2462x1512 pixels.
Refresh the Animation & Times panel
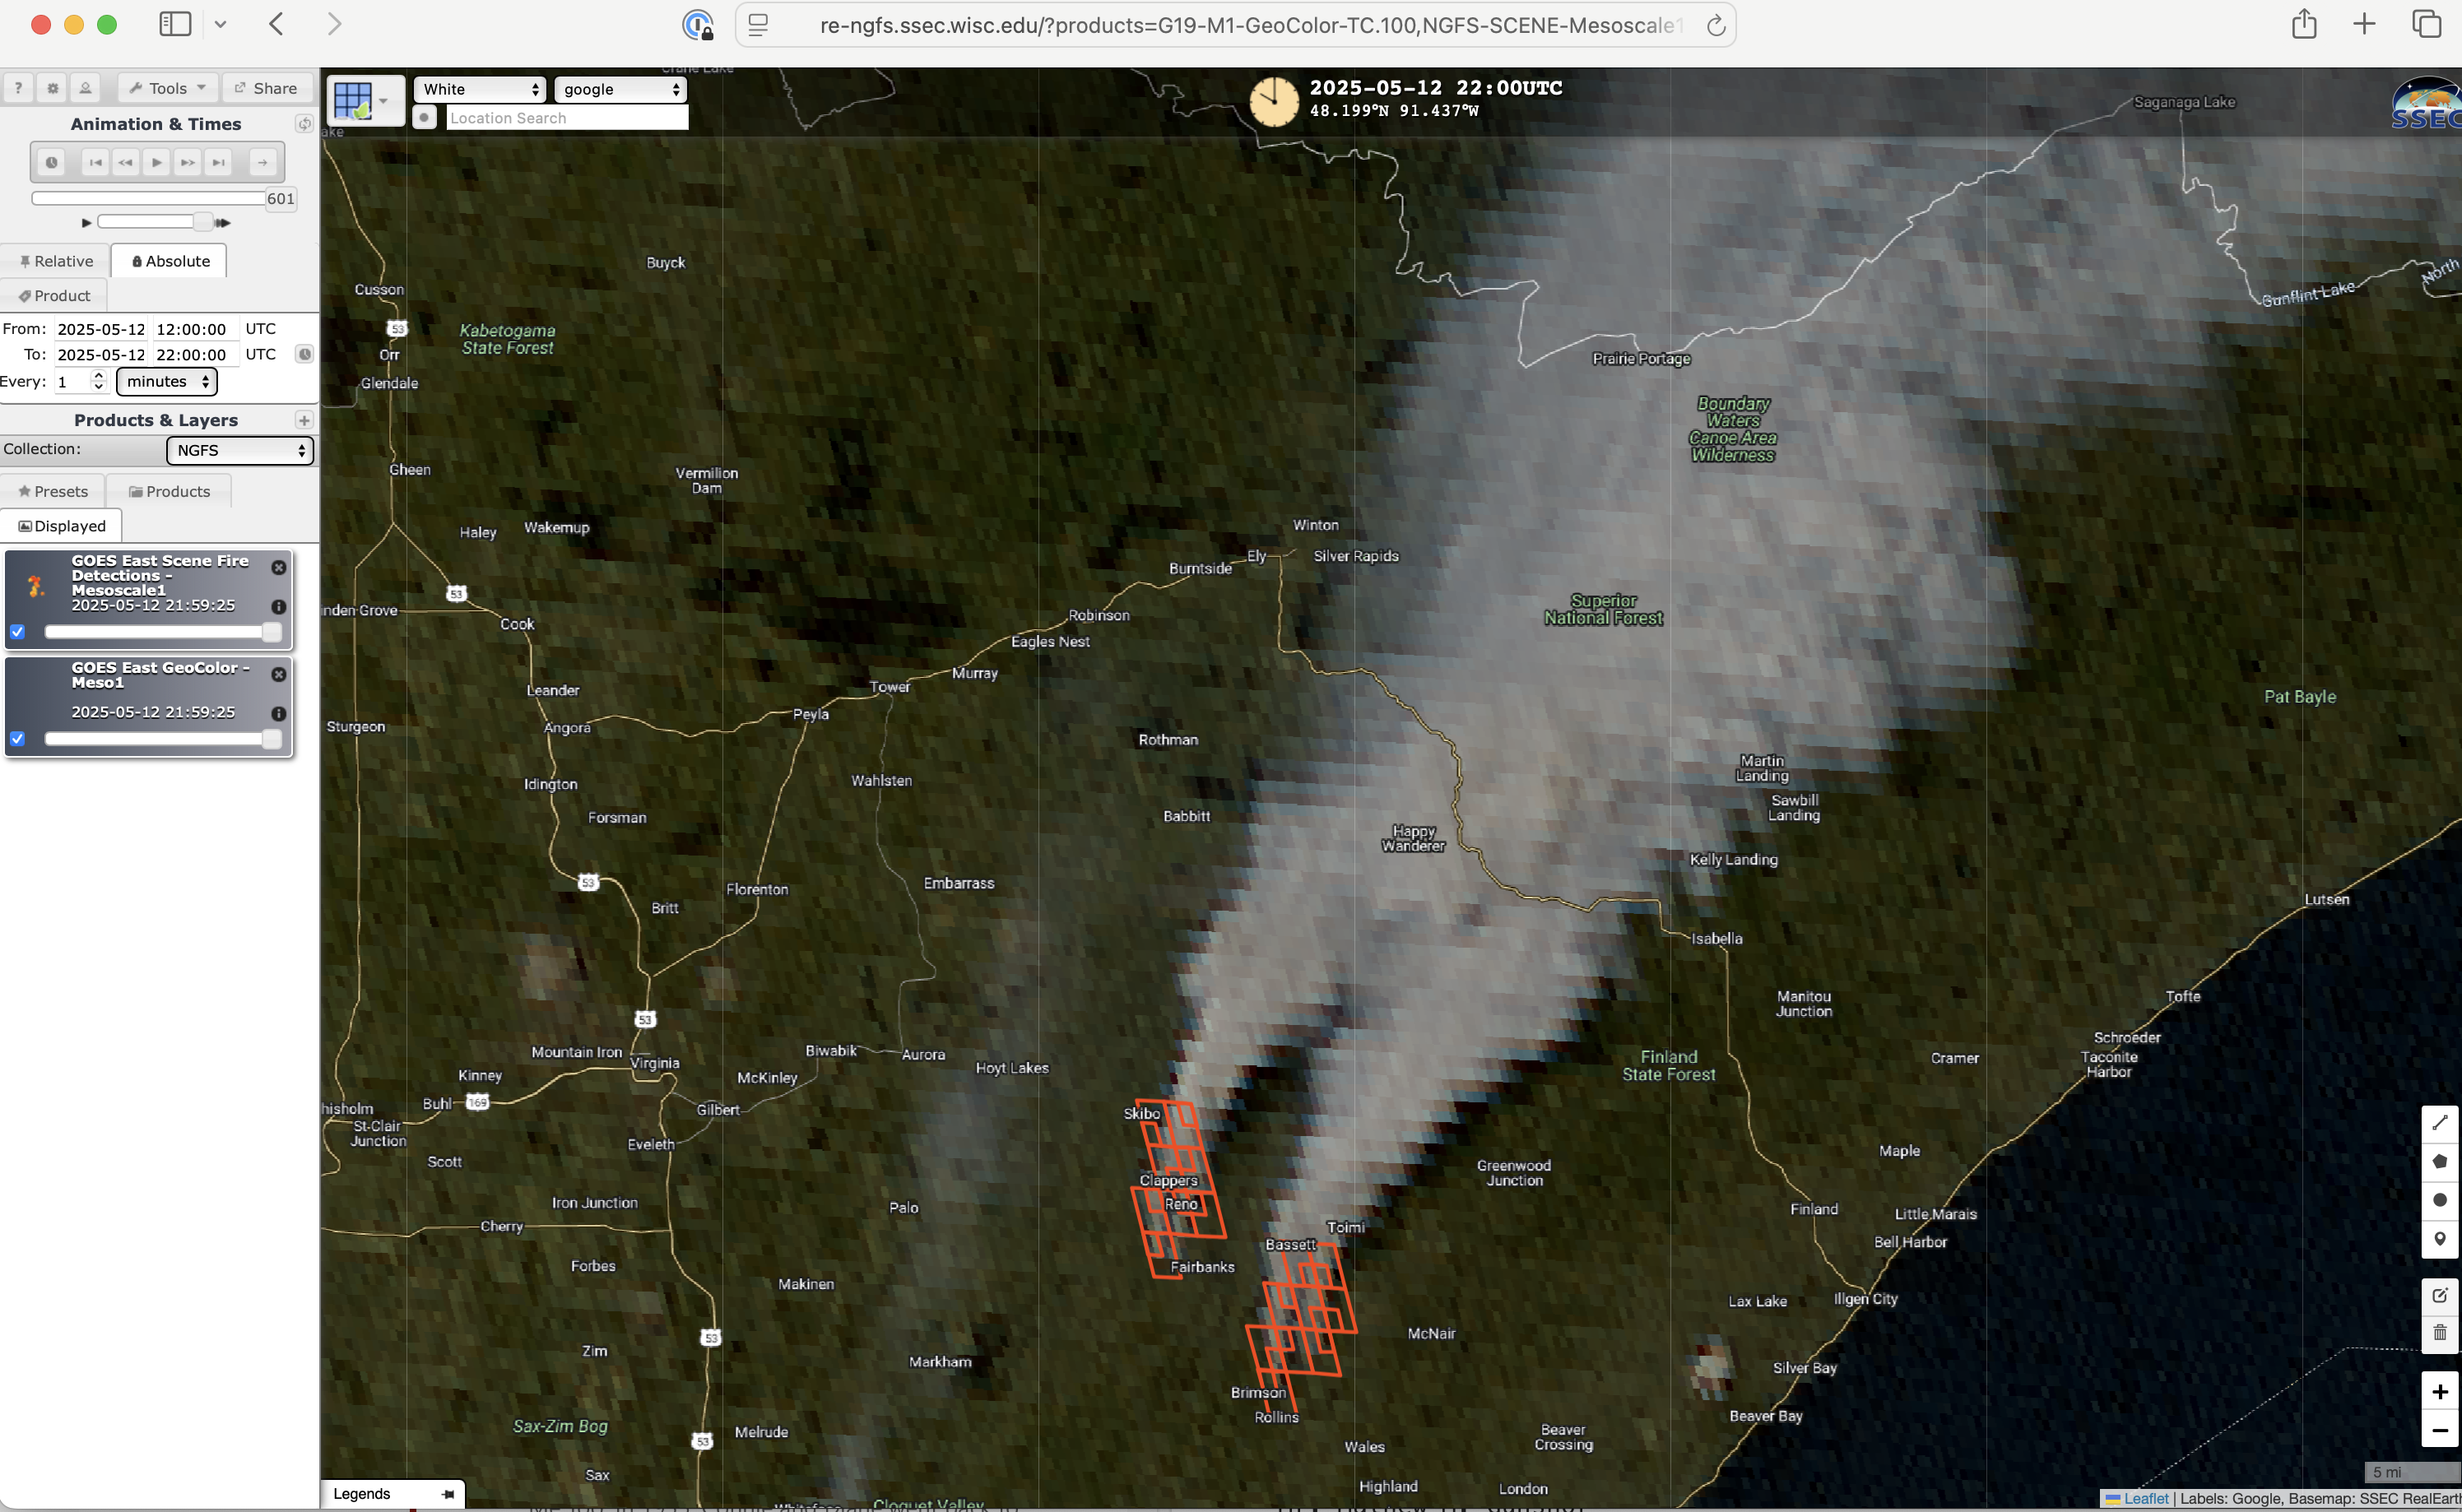(x=304, y=124)
